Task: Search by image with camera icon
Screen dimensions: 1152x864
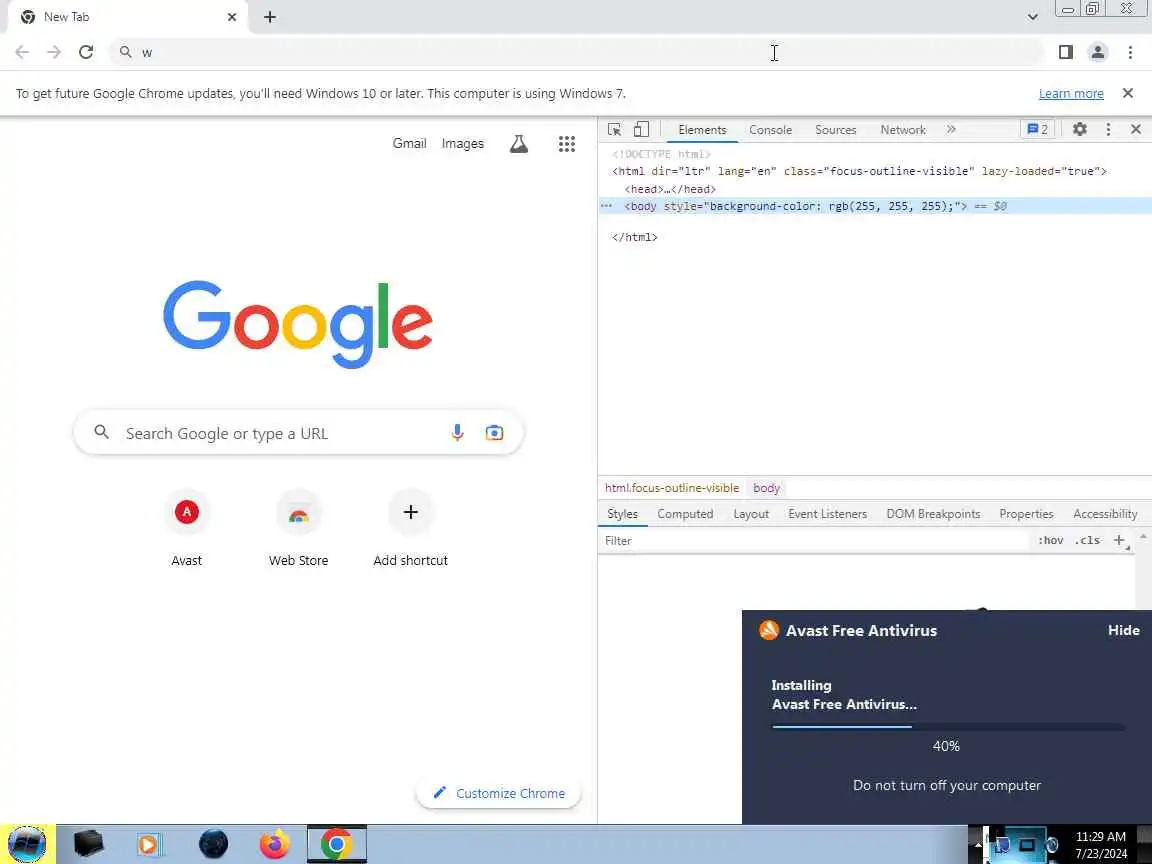Action: pos(494,433)
